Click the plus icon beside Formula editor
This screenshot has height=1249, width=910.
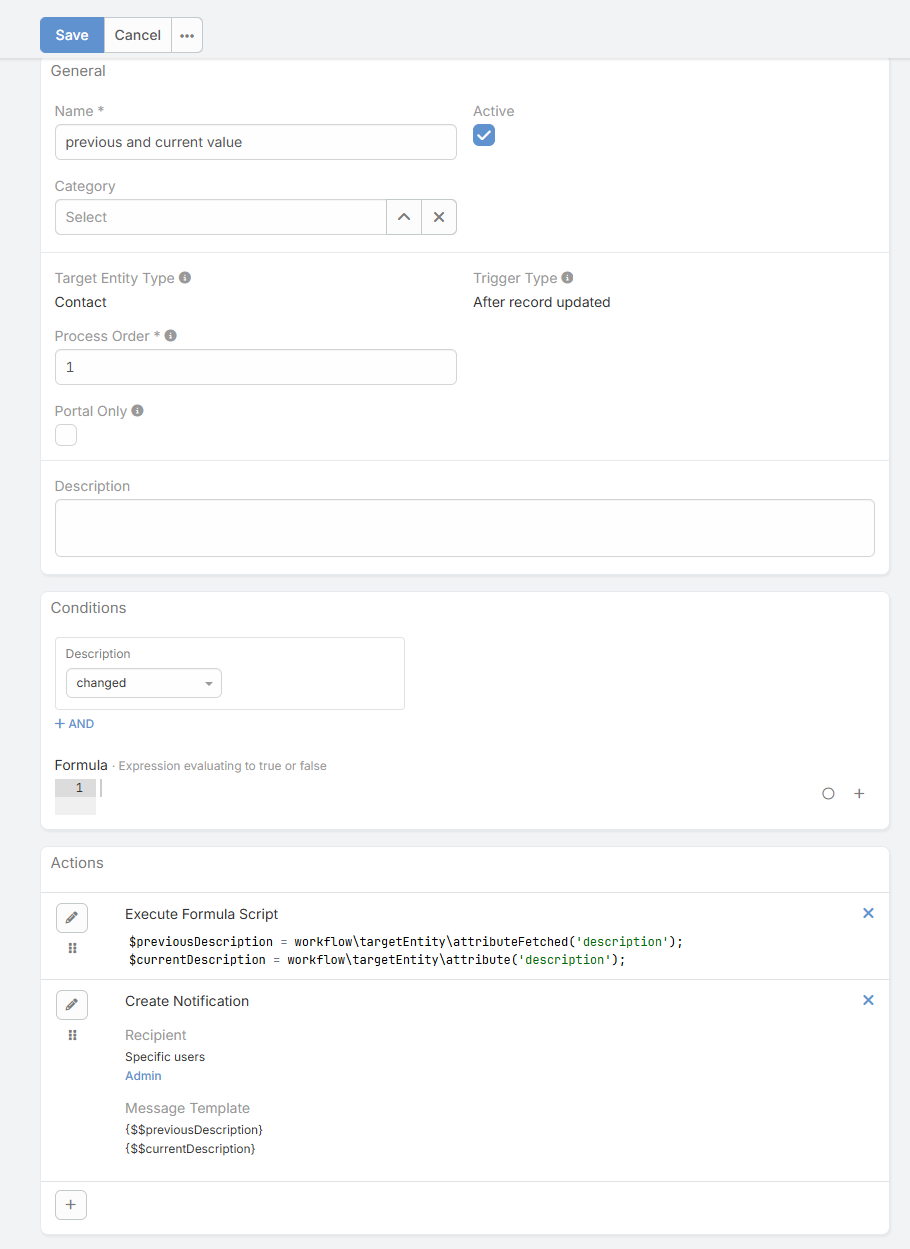click(859, 794)
